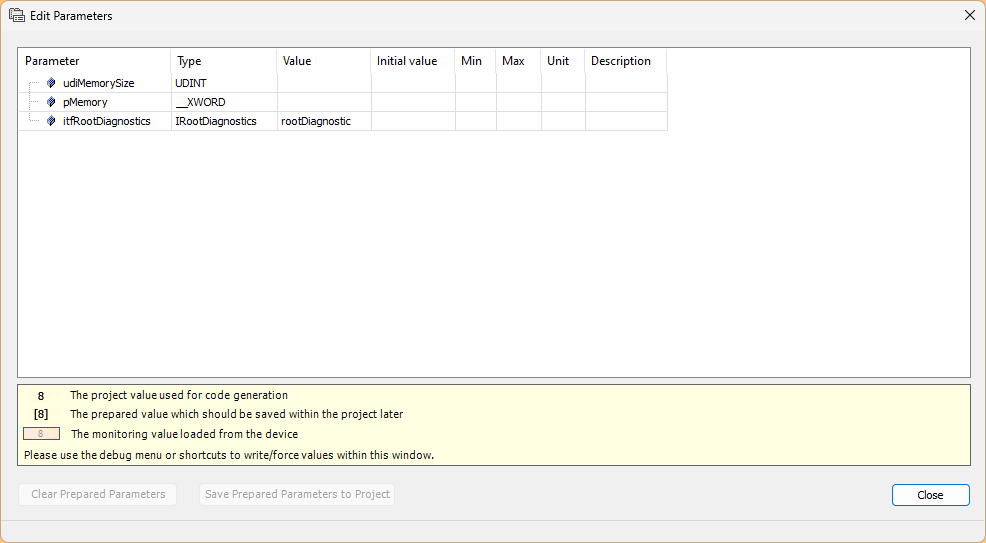Click the pMemory parameter icon
The width and height of the screenshot is (986, 543).
tap(52, 102)
